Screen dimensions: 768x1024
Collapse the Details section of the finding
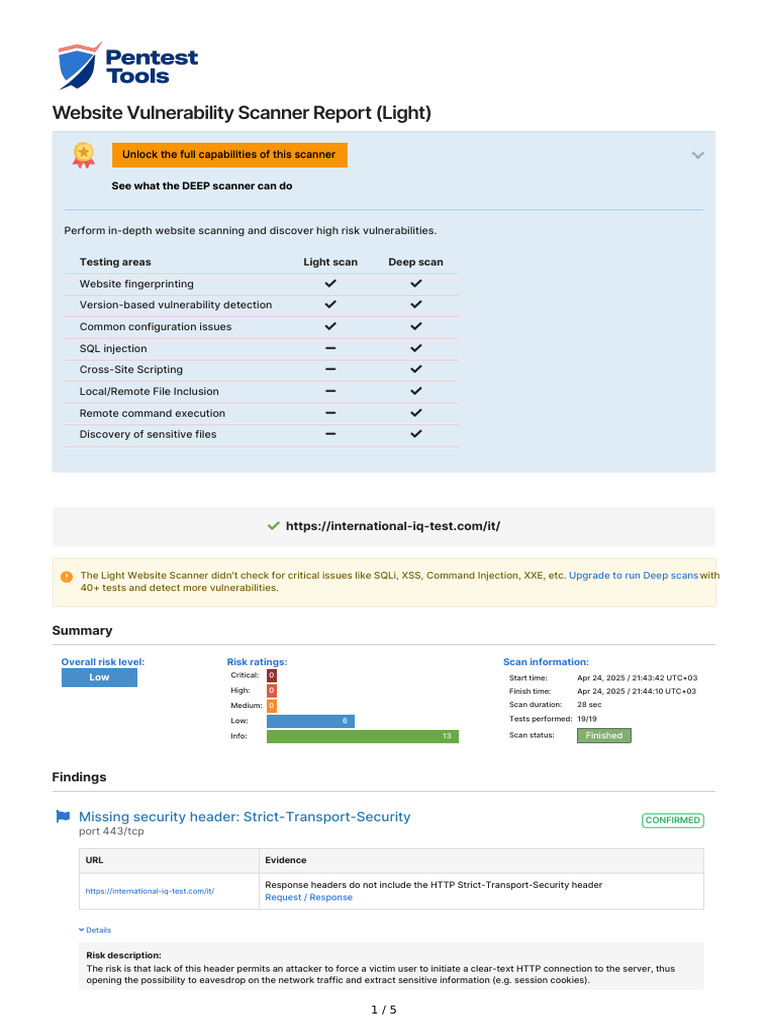pos(95,930)
